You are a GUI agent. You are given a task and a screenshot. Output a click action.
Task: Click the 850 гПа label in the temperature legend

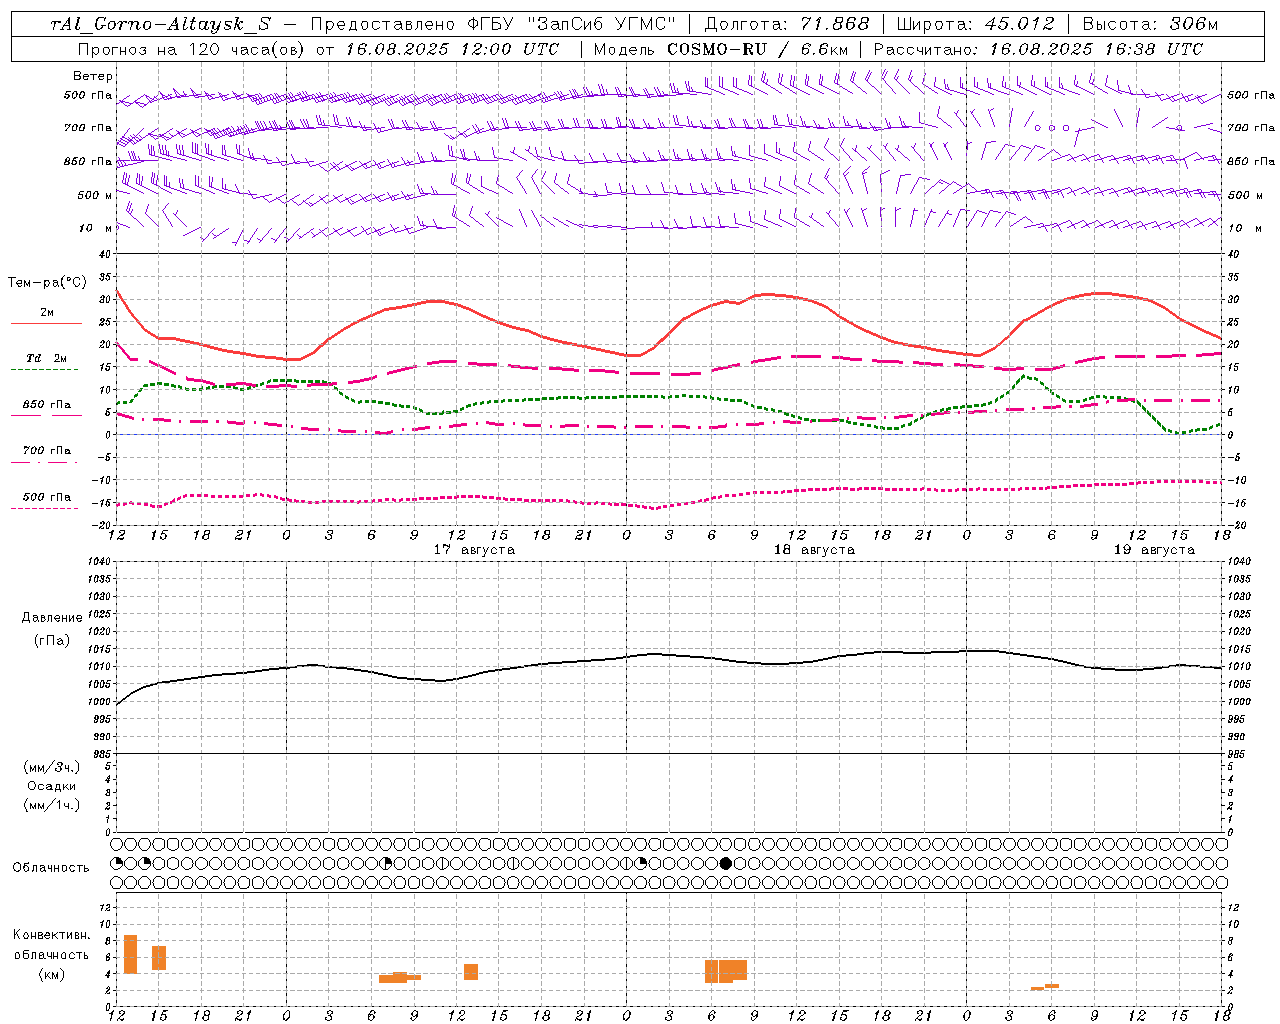[47, 405]
